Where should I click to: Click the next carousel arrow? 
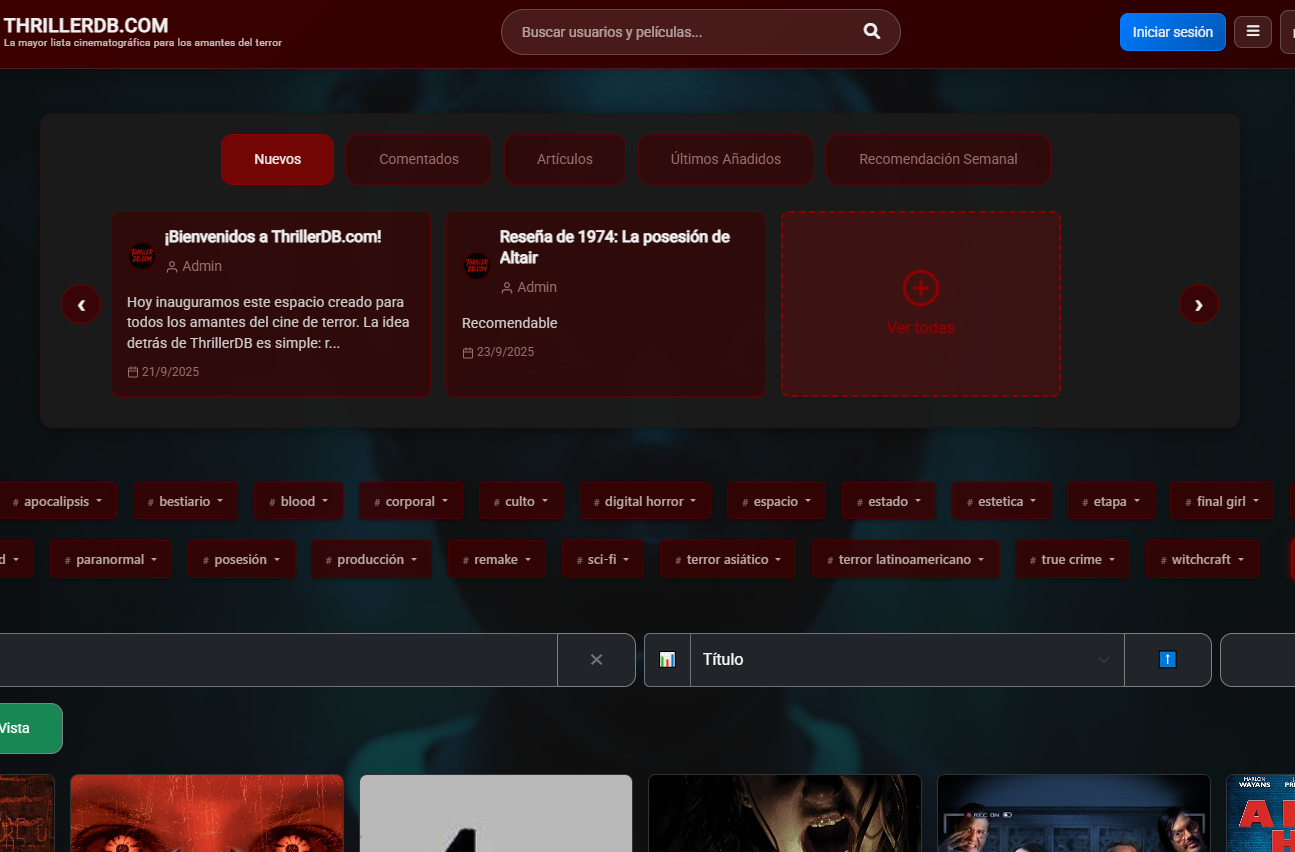[x=1198, y=304]
